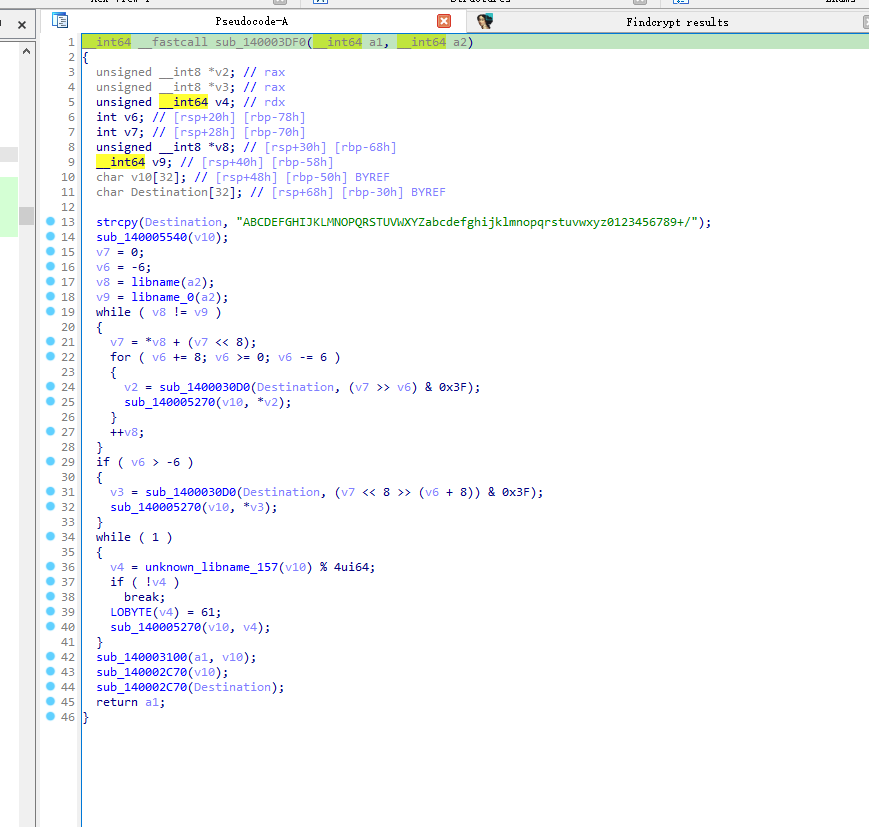Click the Pseudocode-A tab document icon
Image resolution: width=869 pixels, height=827 pixels.
60,21
